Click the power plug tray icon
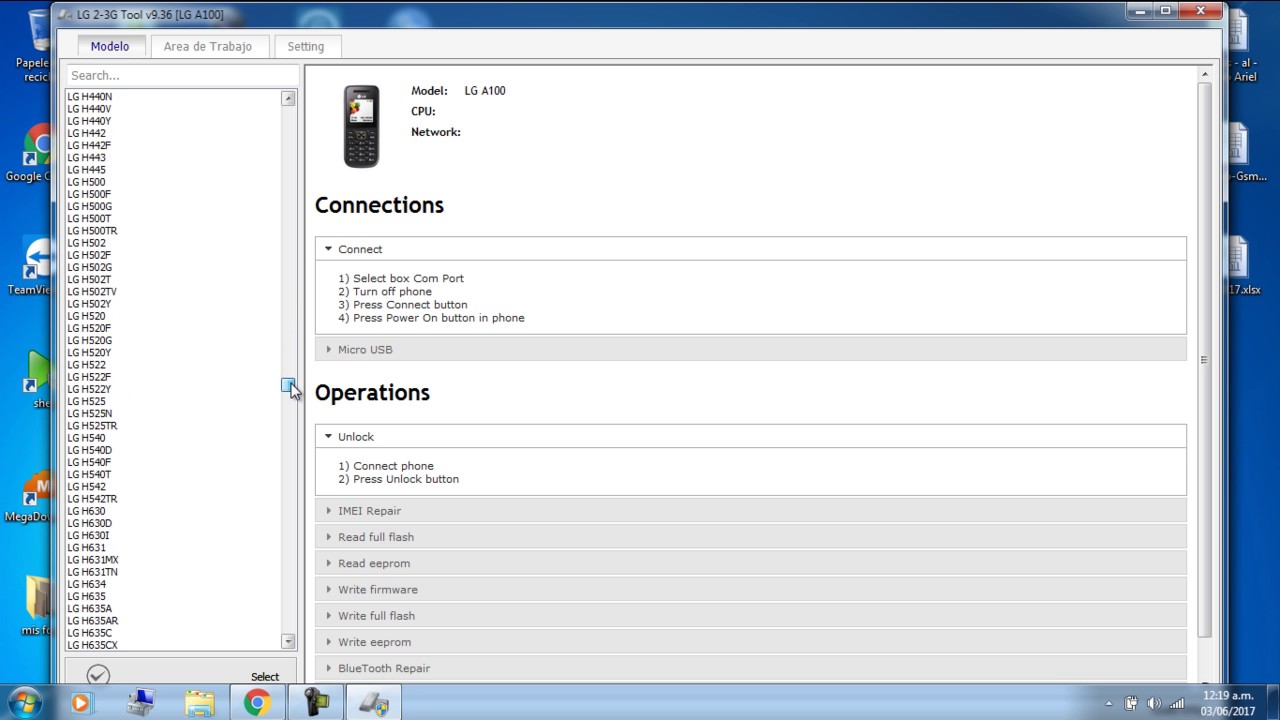1280x720 pixels. click(x=1131, y=704)
